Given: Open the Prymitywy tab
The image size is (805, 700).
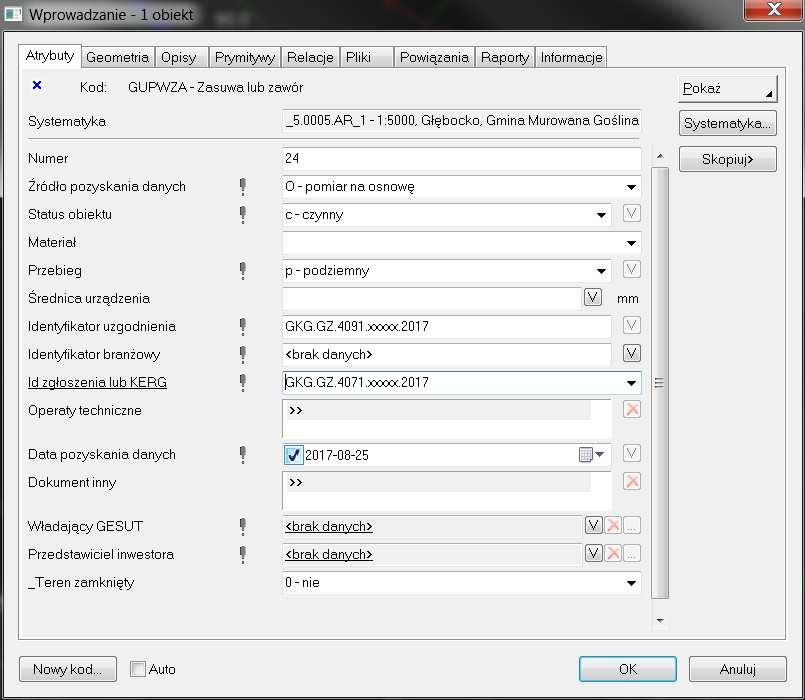Looking at the screenshot, I should [245, 57].
